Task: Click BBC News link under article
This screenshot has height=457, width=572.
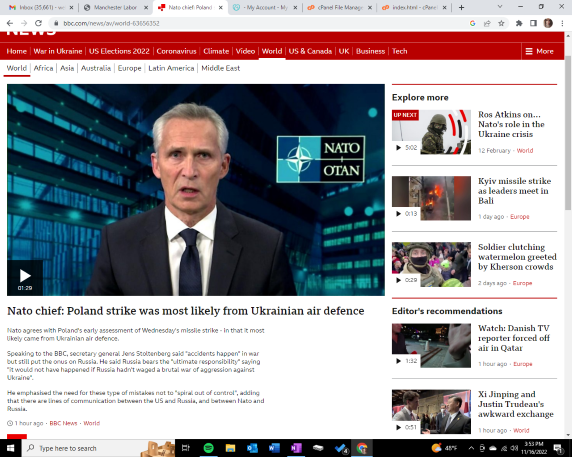Action: (63, 423)
